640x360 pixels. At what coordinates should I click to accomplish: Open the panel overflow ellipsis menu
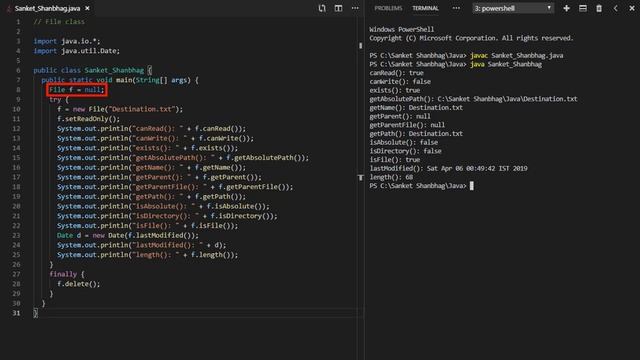(x=456, y=8)
